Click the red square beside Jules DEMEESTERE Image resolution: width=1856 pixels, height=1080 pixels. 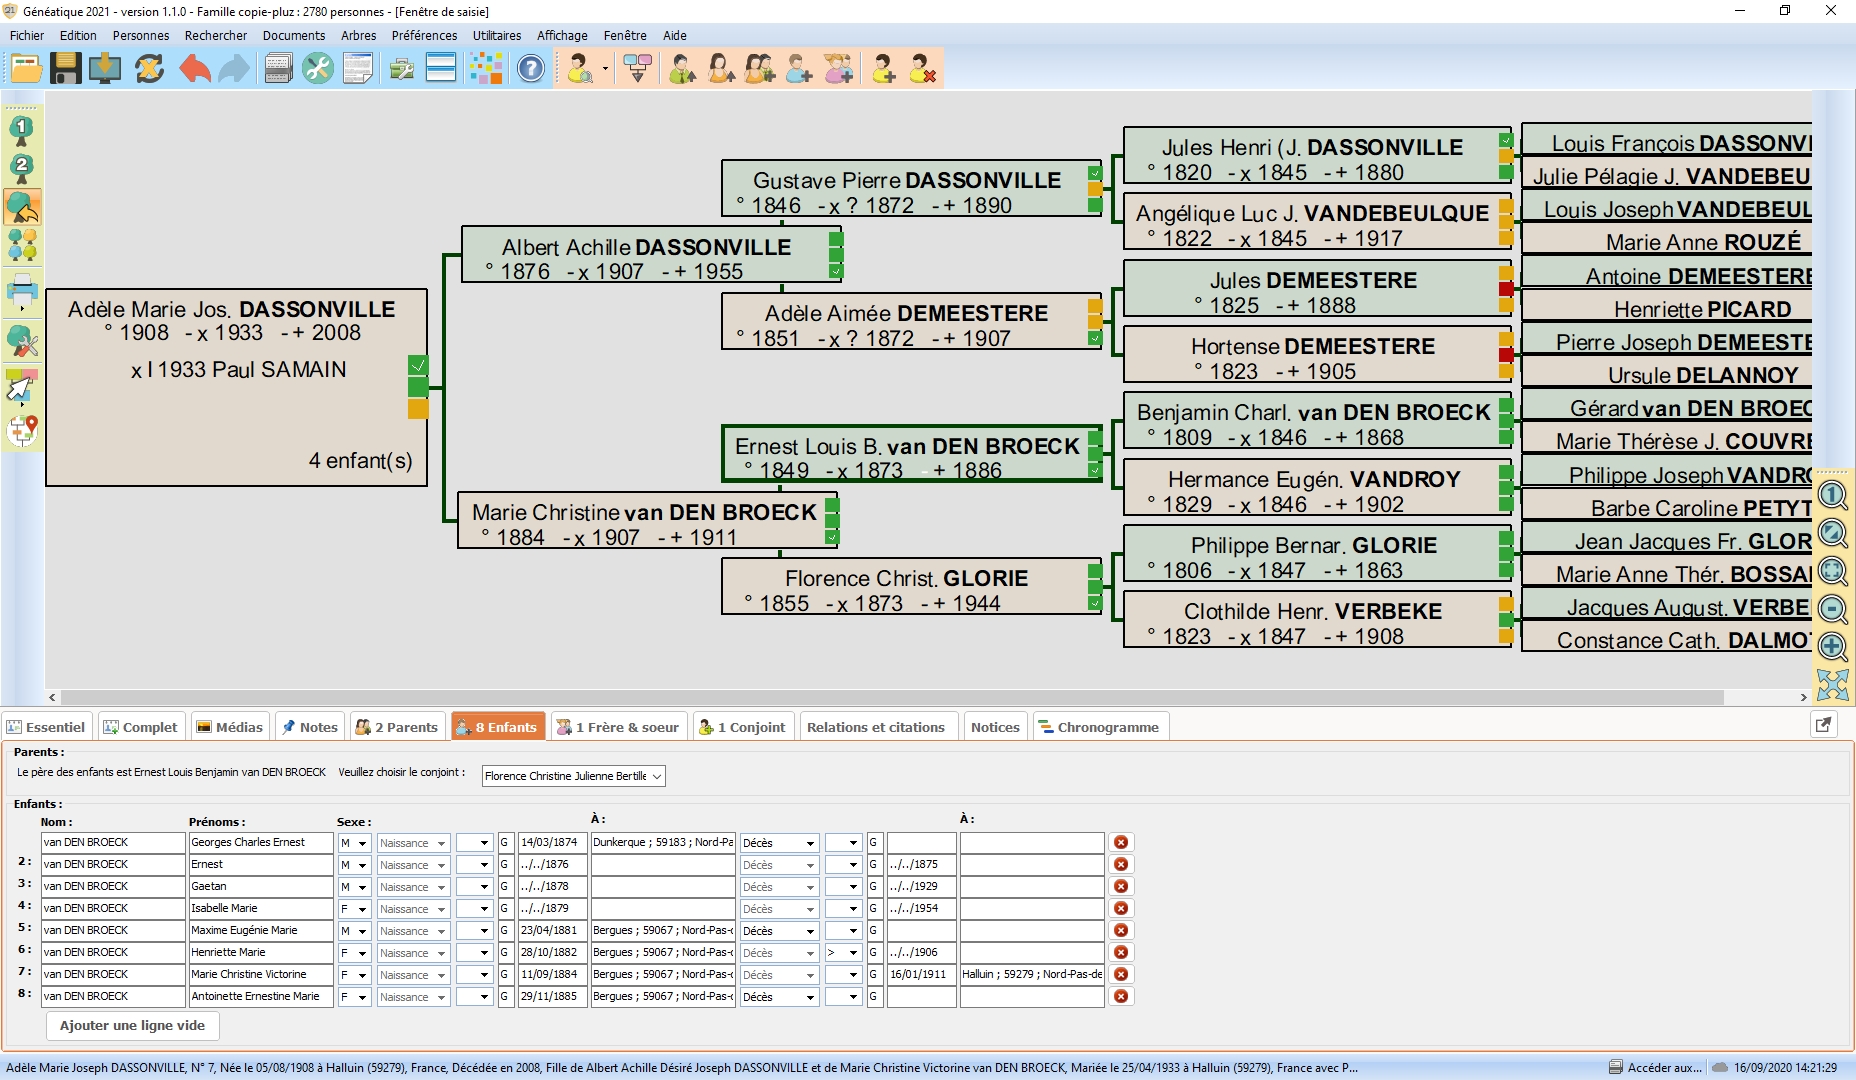1506,289
